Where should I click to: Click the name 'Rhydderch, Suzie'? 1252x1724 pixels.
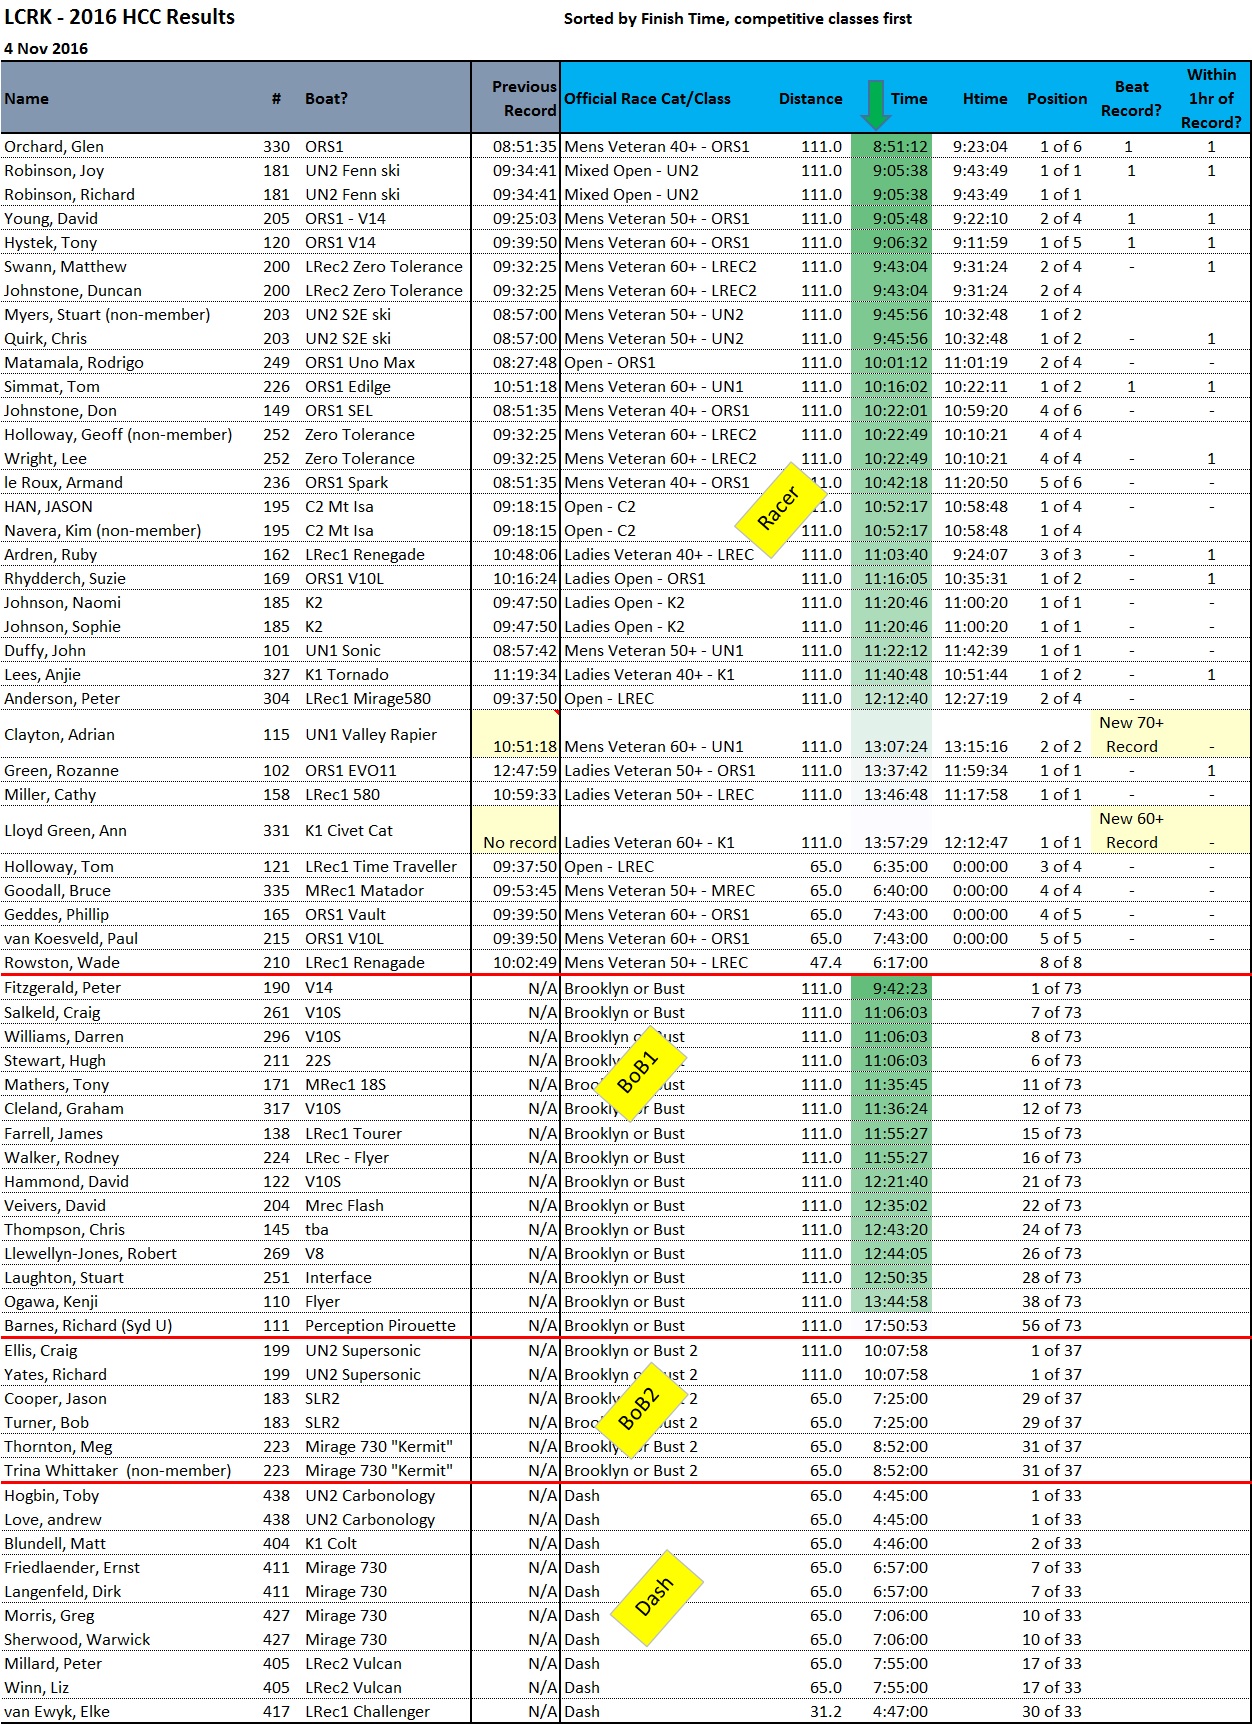click(65, 578)
